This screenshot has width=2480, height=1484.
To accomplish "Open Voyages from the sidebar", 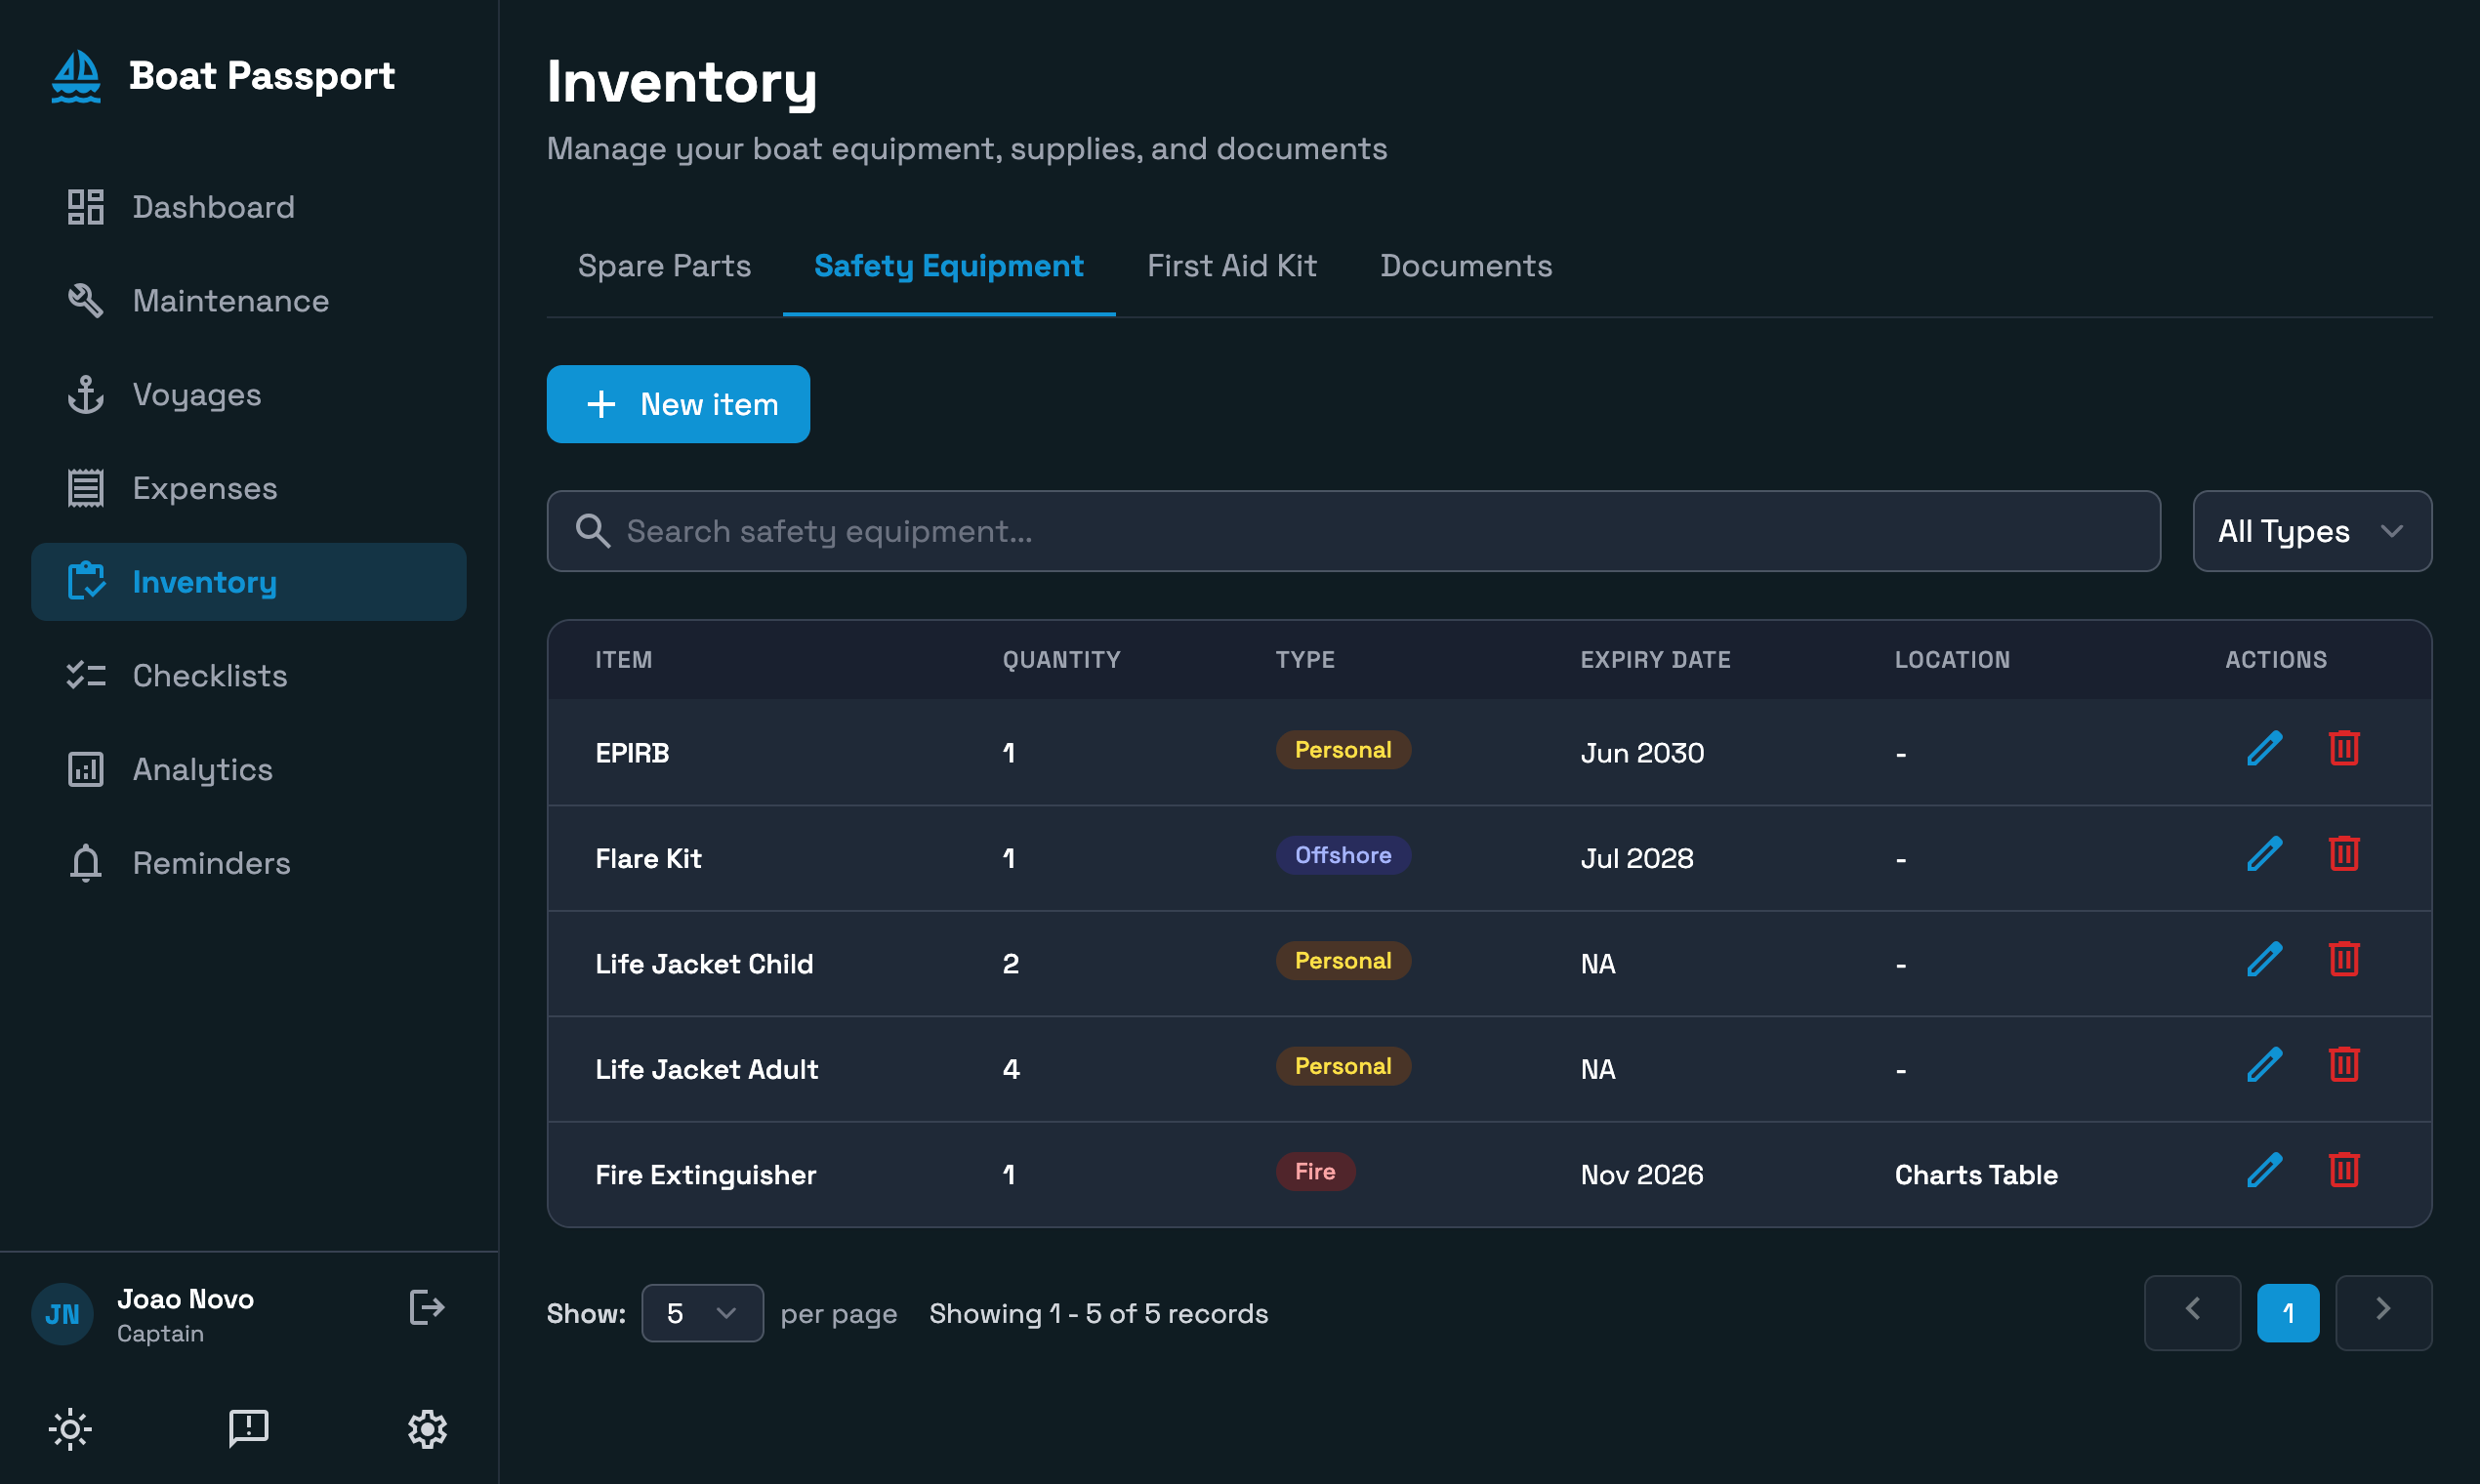I will (x=196, y=395).
